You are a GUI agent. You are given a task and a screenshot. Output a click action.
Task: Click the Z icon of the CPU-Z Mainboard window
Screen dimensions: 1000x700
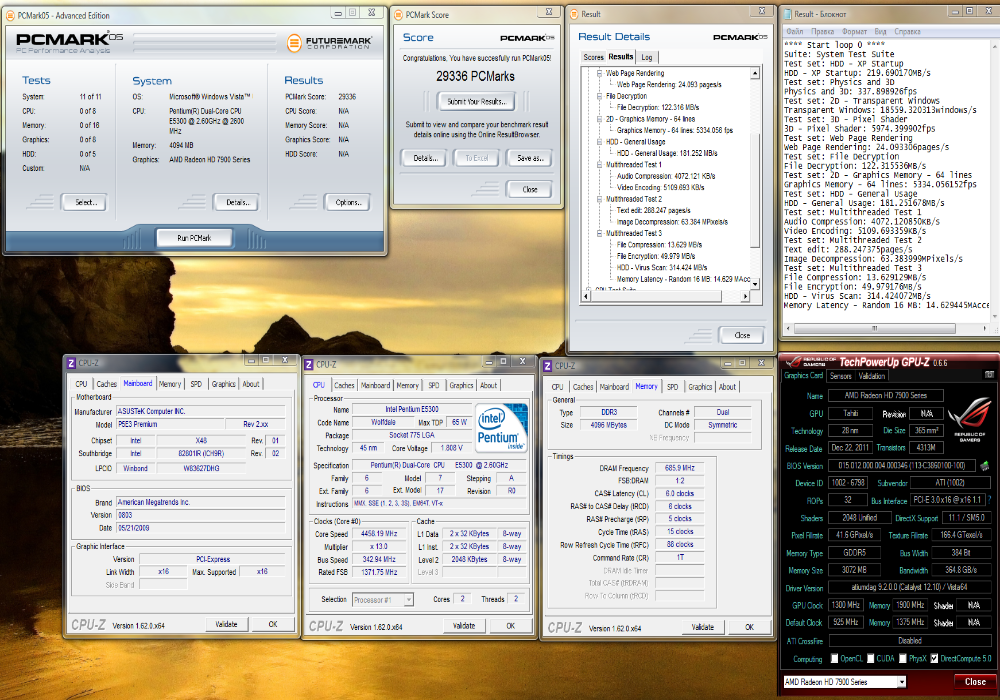[x=71, y=363]
